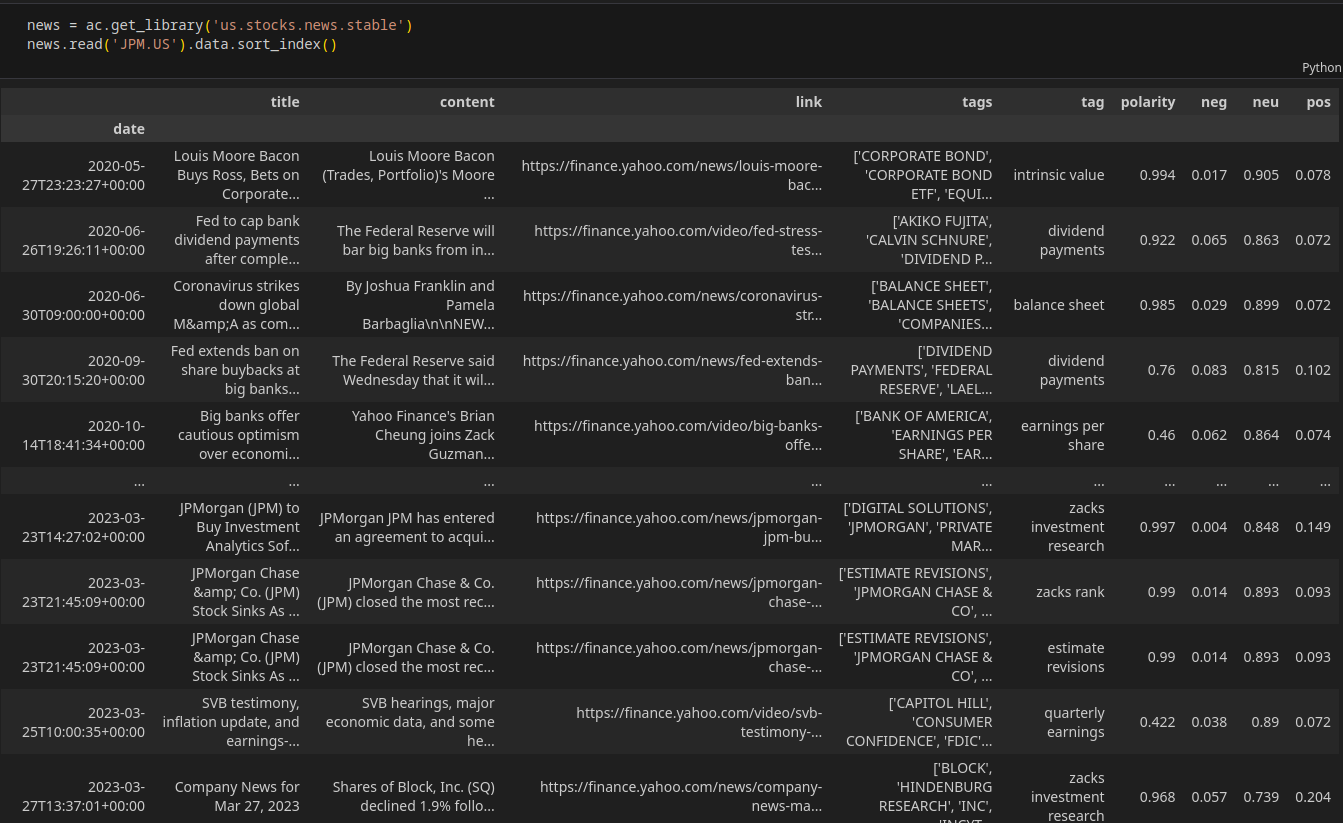
Task: Click the tag column header
Action: coord(1093,102)
